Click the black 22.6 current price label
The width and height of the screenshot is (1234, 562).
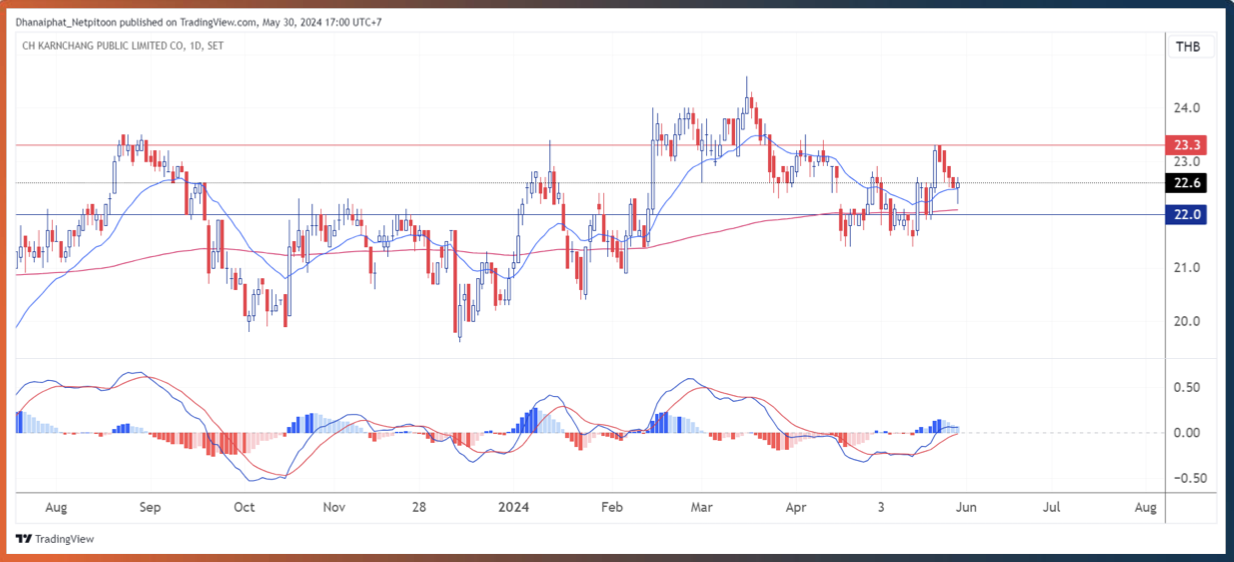1188,182
